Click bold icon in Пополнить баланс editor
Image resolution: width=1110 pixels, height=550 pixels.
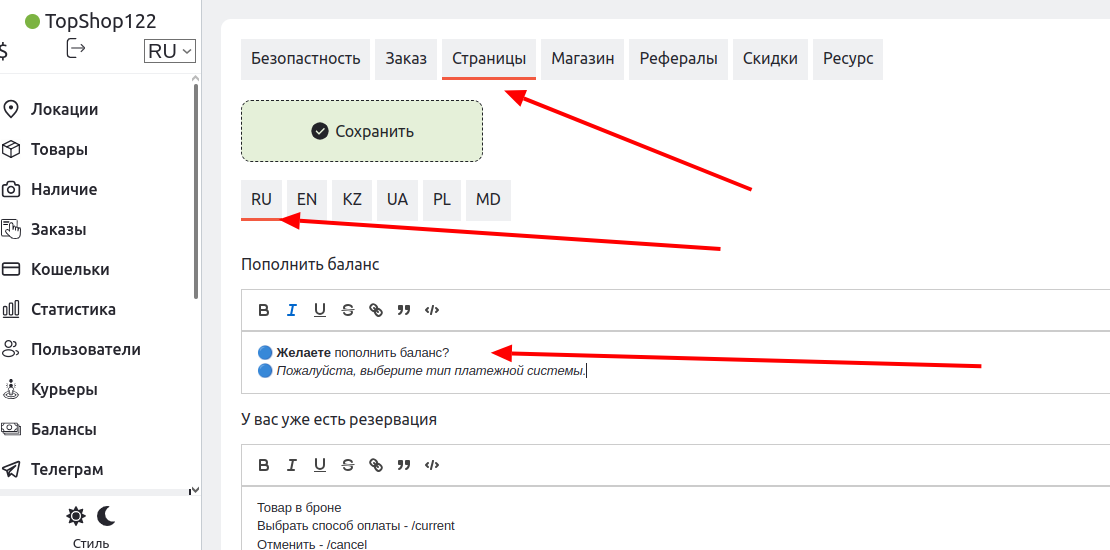click(264, 310)
